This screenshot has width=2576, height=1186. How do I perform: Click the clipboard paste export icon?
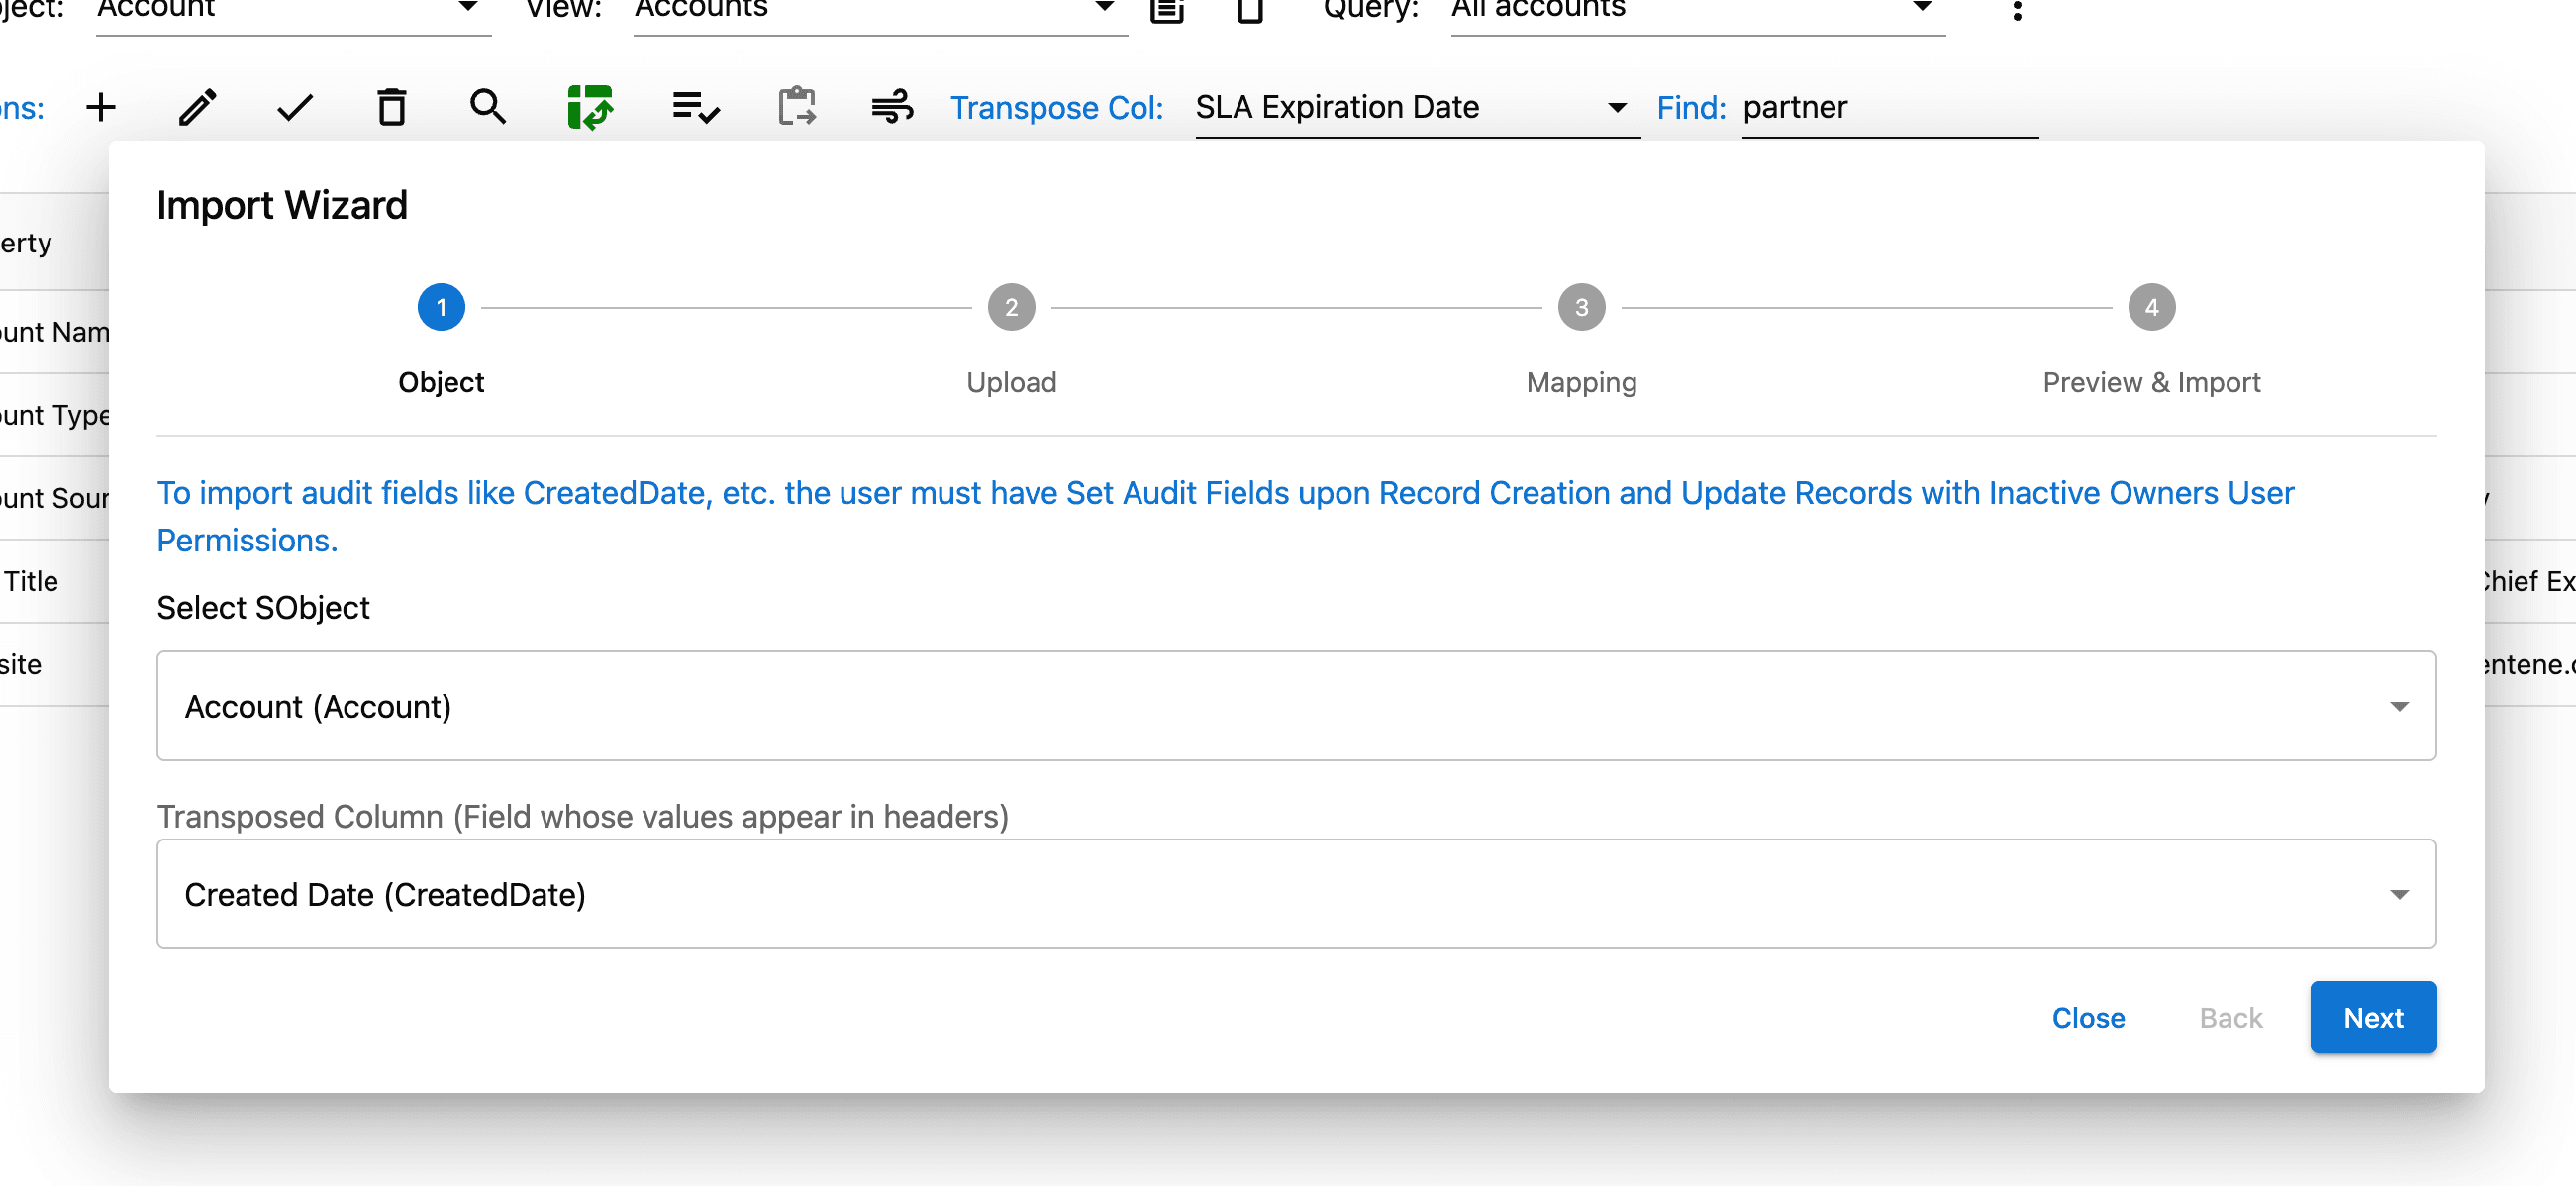click(x=797, y=107)
